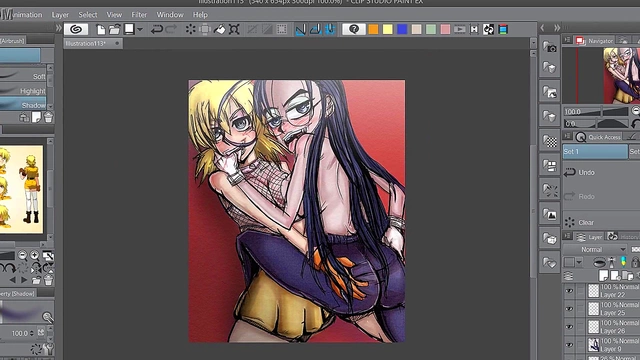This screenshot has height=360, width=640.
Task: Create a new document via page icon
Action: pos(100,29)
